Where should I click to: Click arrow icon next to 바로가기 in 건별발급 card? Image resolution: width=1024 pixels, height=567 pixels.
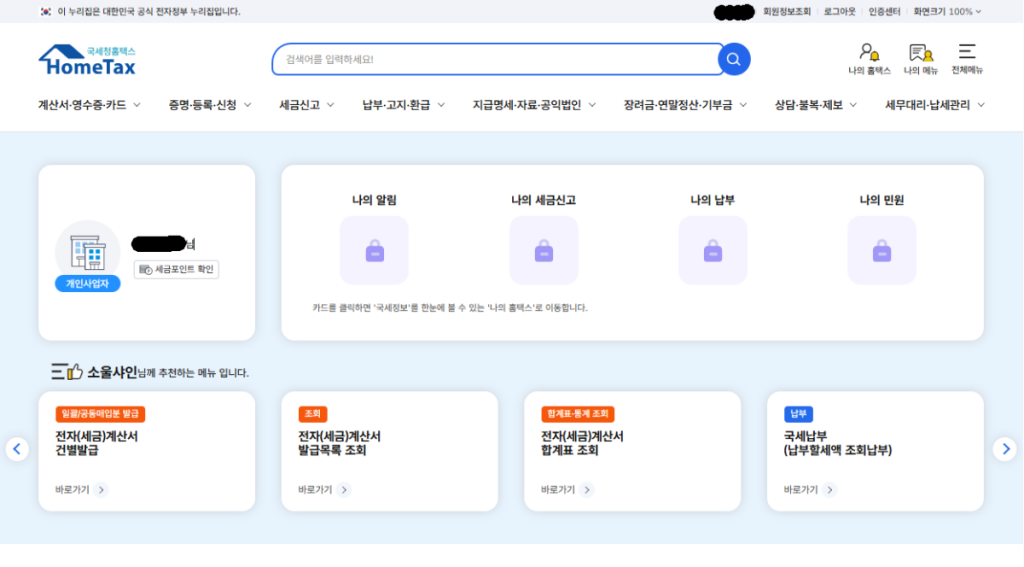(101, 490)
